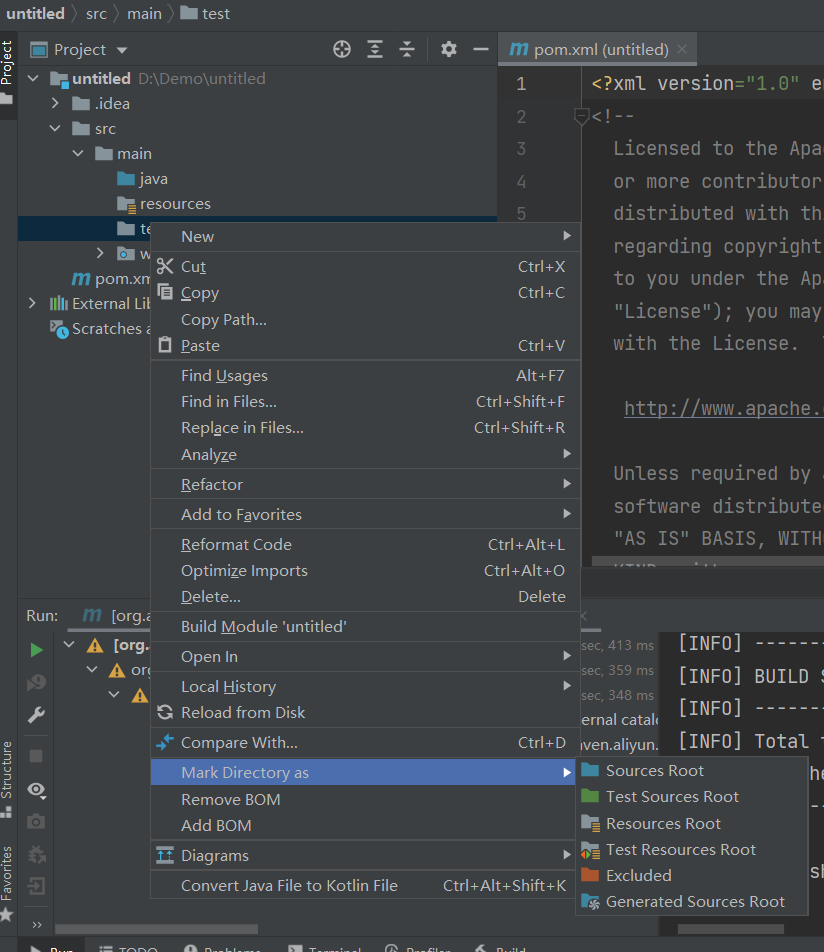Collapse the main folder node
This screenshot has width=824, height=952.
(78, 154)
